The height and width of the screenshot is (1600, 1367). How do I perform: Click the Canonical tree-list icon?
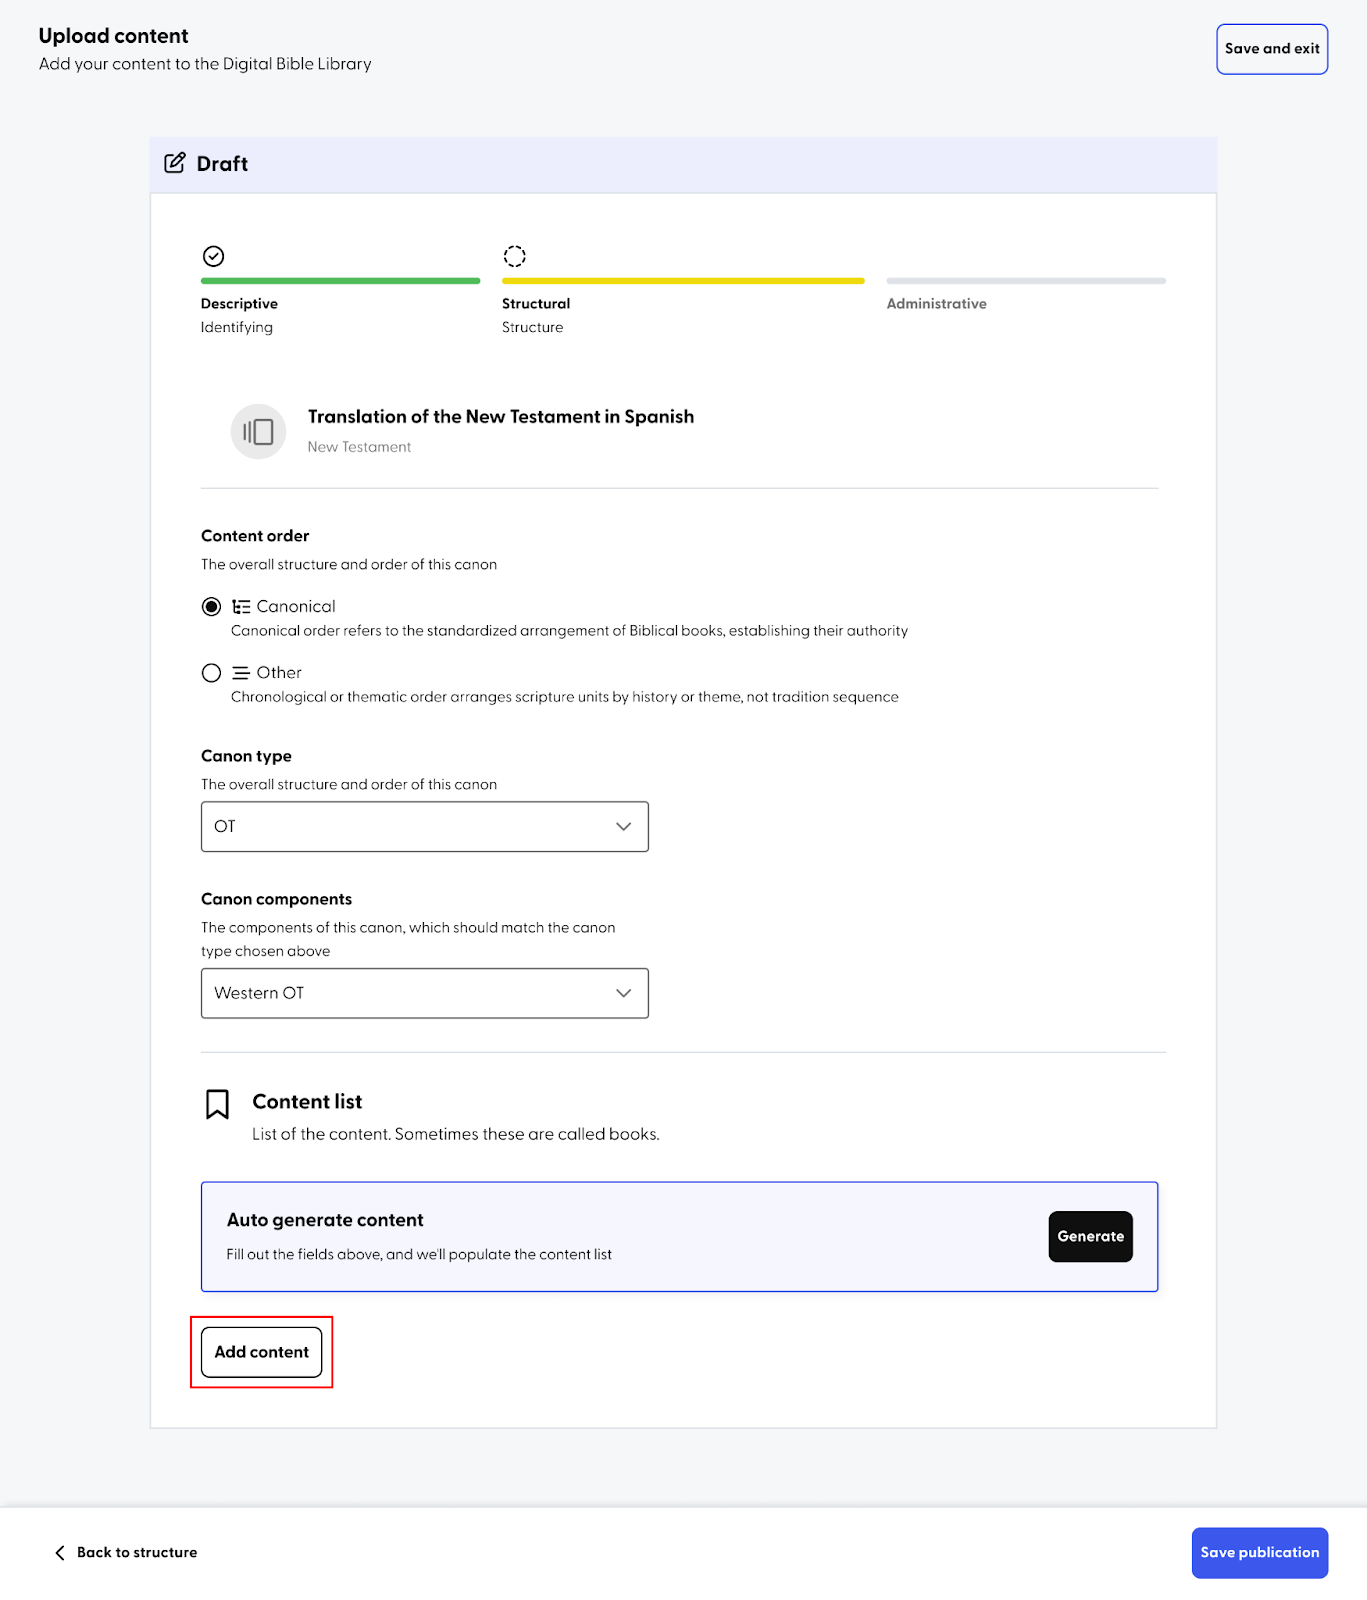pyautogui.click(x=241, y=607)
